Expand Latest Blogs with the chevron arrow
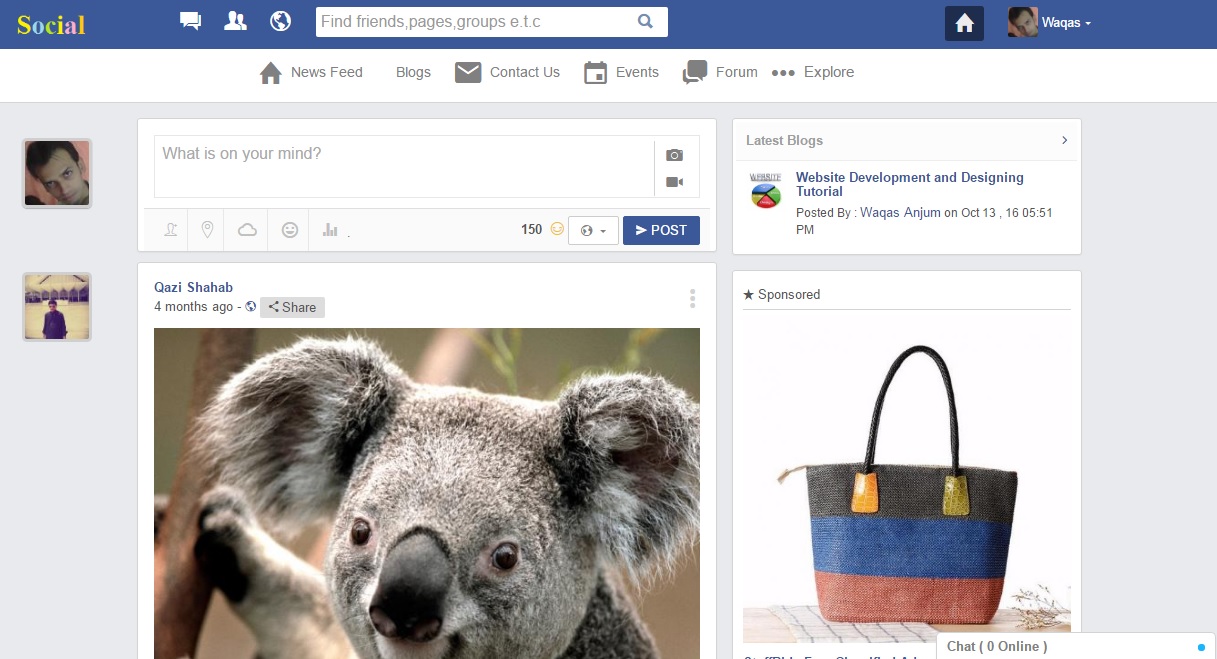Screen dimensions: 1217x659 pyautogui.click(x=1064, y=140)
